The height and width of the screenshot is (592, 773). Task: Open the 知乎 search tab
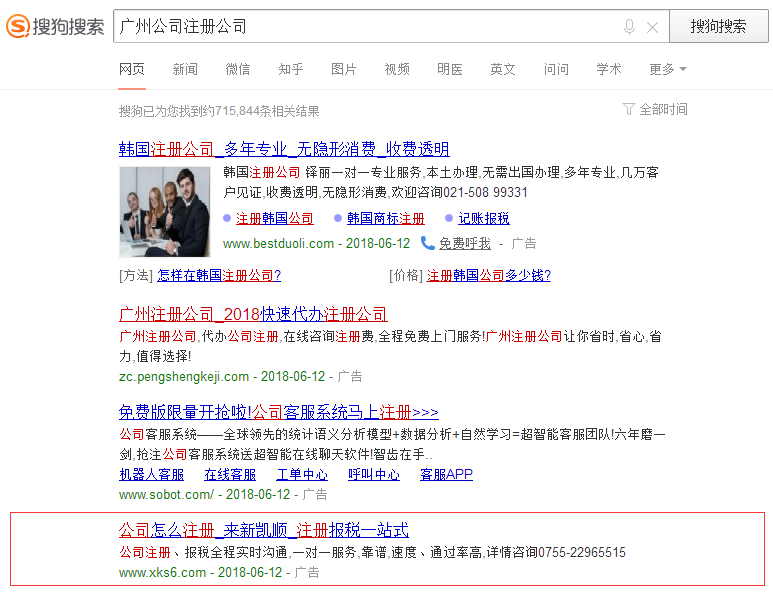291,69
